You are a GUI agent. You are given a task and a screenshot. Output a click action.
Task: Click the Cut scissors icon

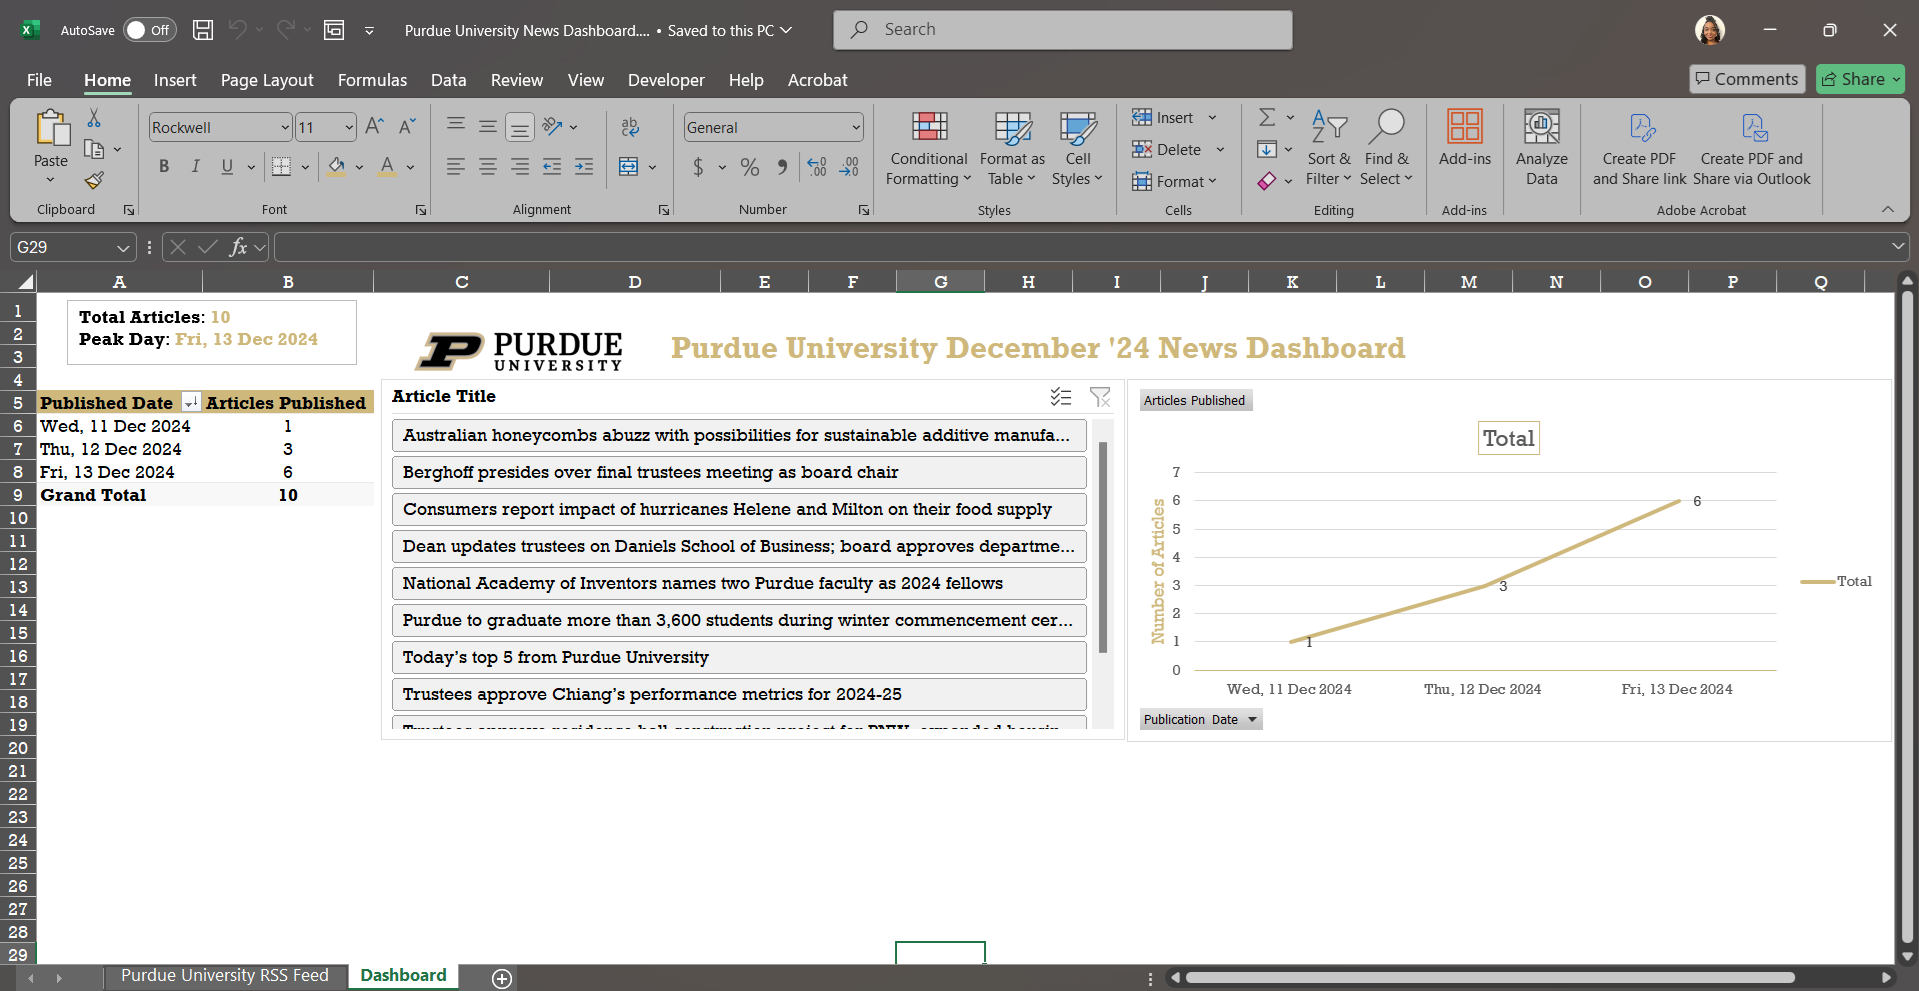point(94,118)
